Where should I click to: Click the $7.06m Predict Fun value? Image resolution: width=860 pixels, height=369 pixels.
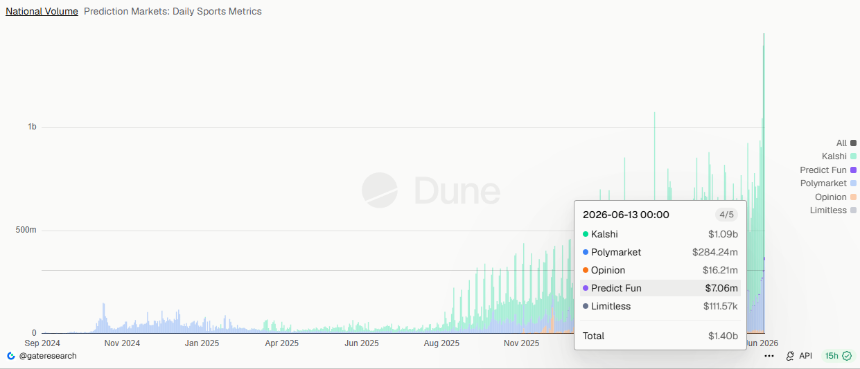[722, 288]
